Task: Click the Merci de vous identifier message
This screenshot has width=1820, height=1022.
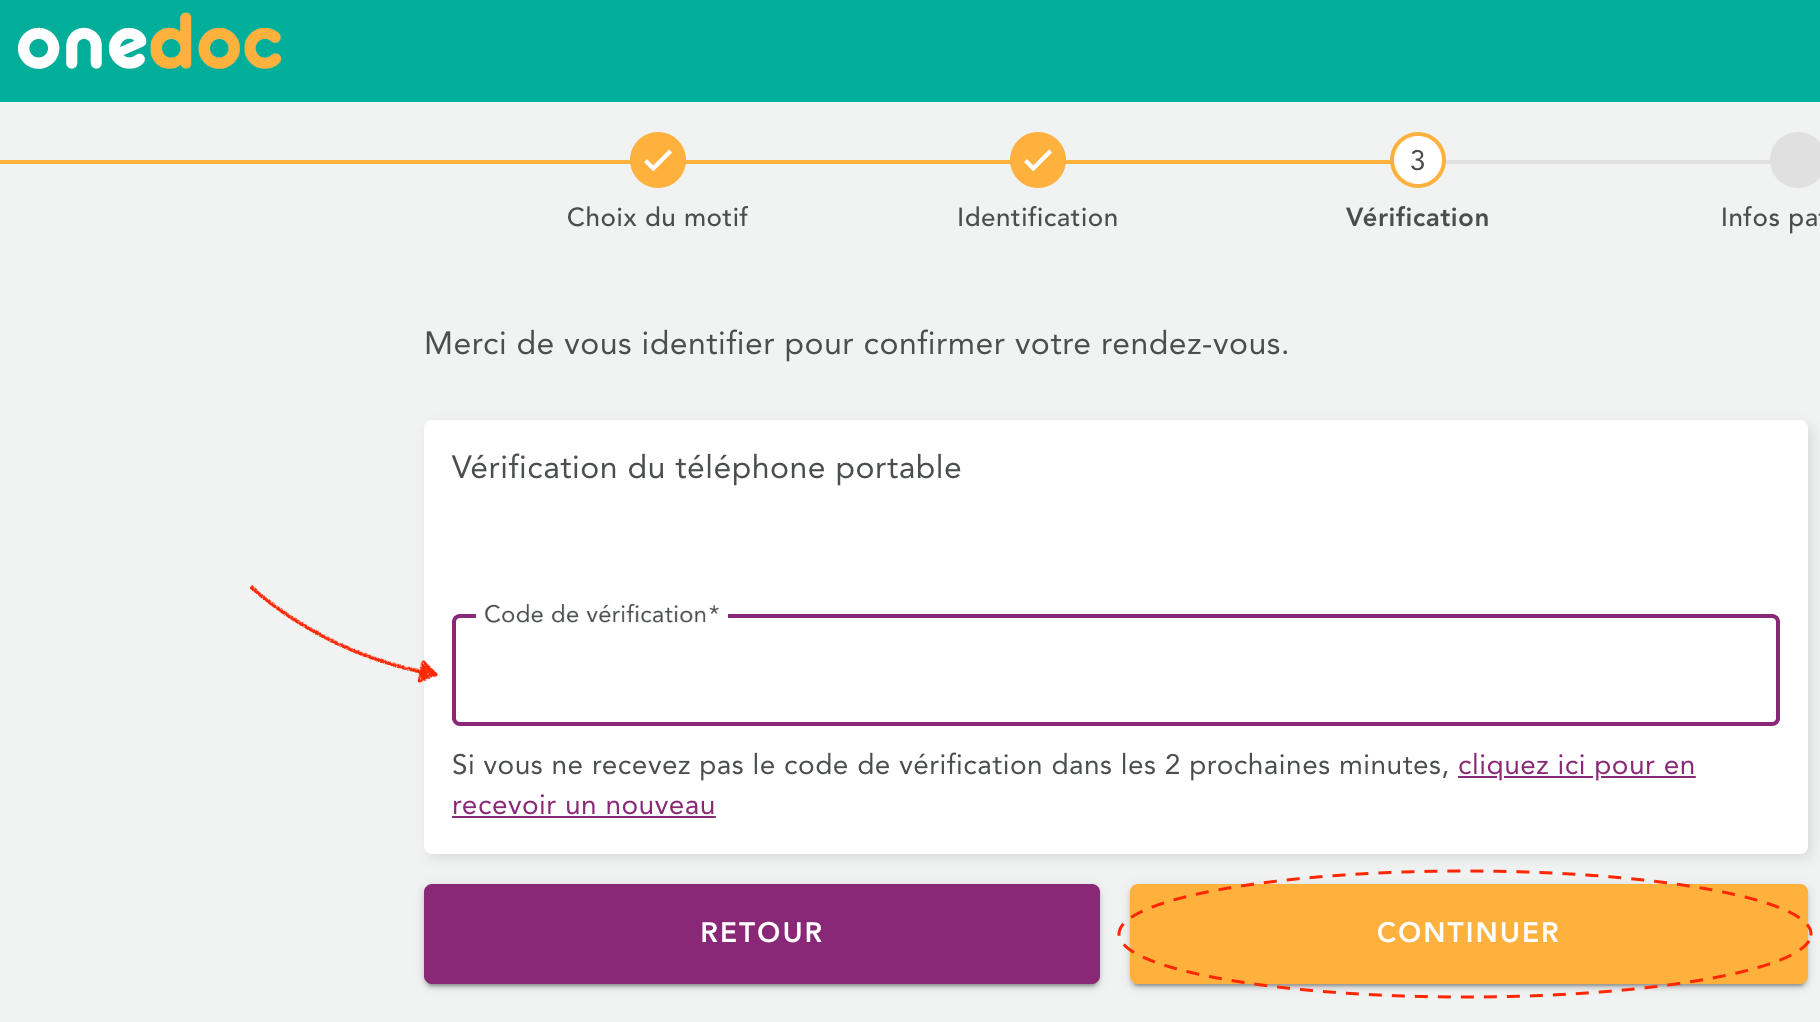Action: (x=856, y=343)
